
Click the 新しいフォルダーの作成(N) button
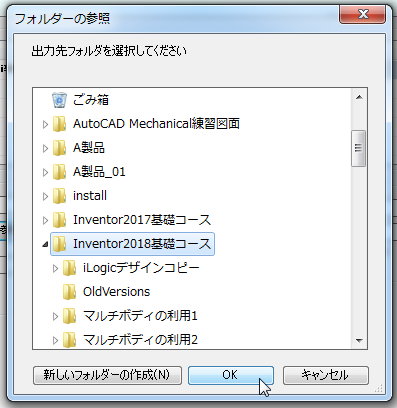(x=107, y=375)
